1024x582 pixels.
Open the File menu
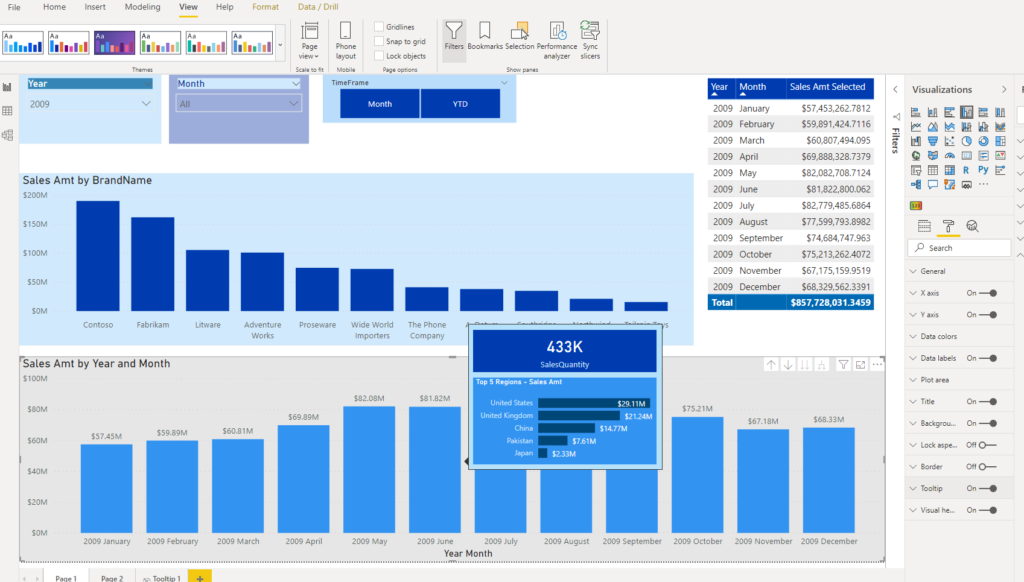(x=14, y=7)
